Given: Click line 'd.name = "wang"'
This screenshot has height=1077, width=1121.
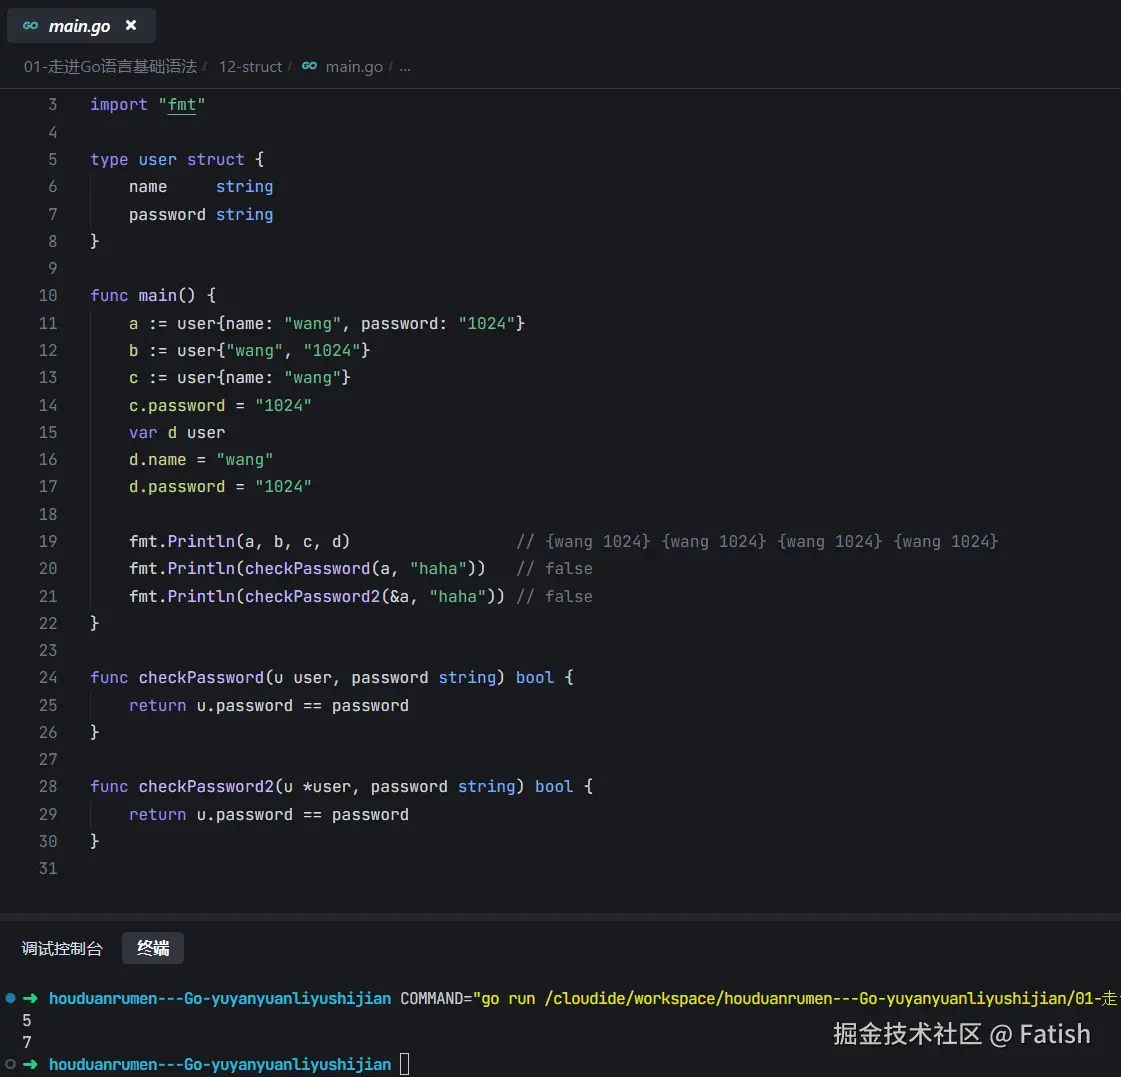Looking at the screenshot, I should point(201,460).
